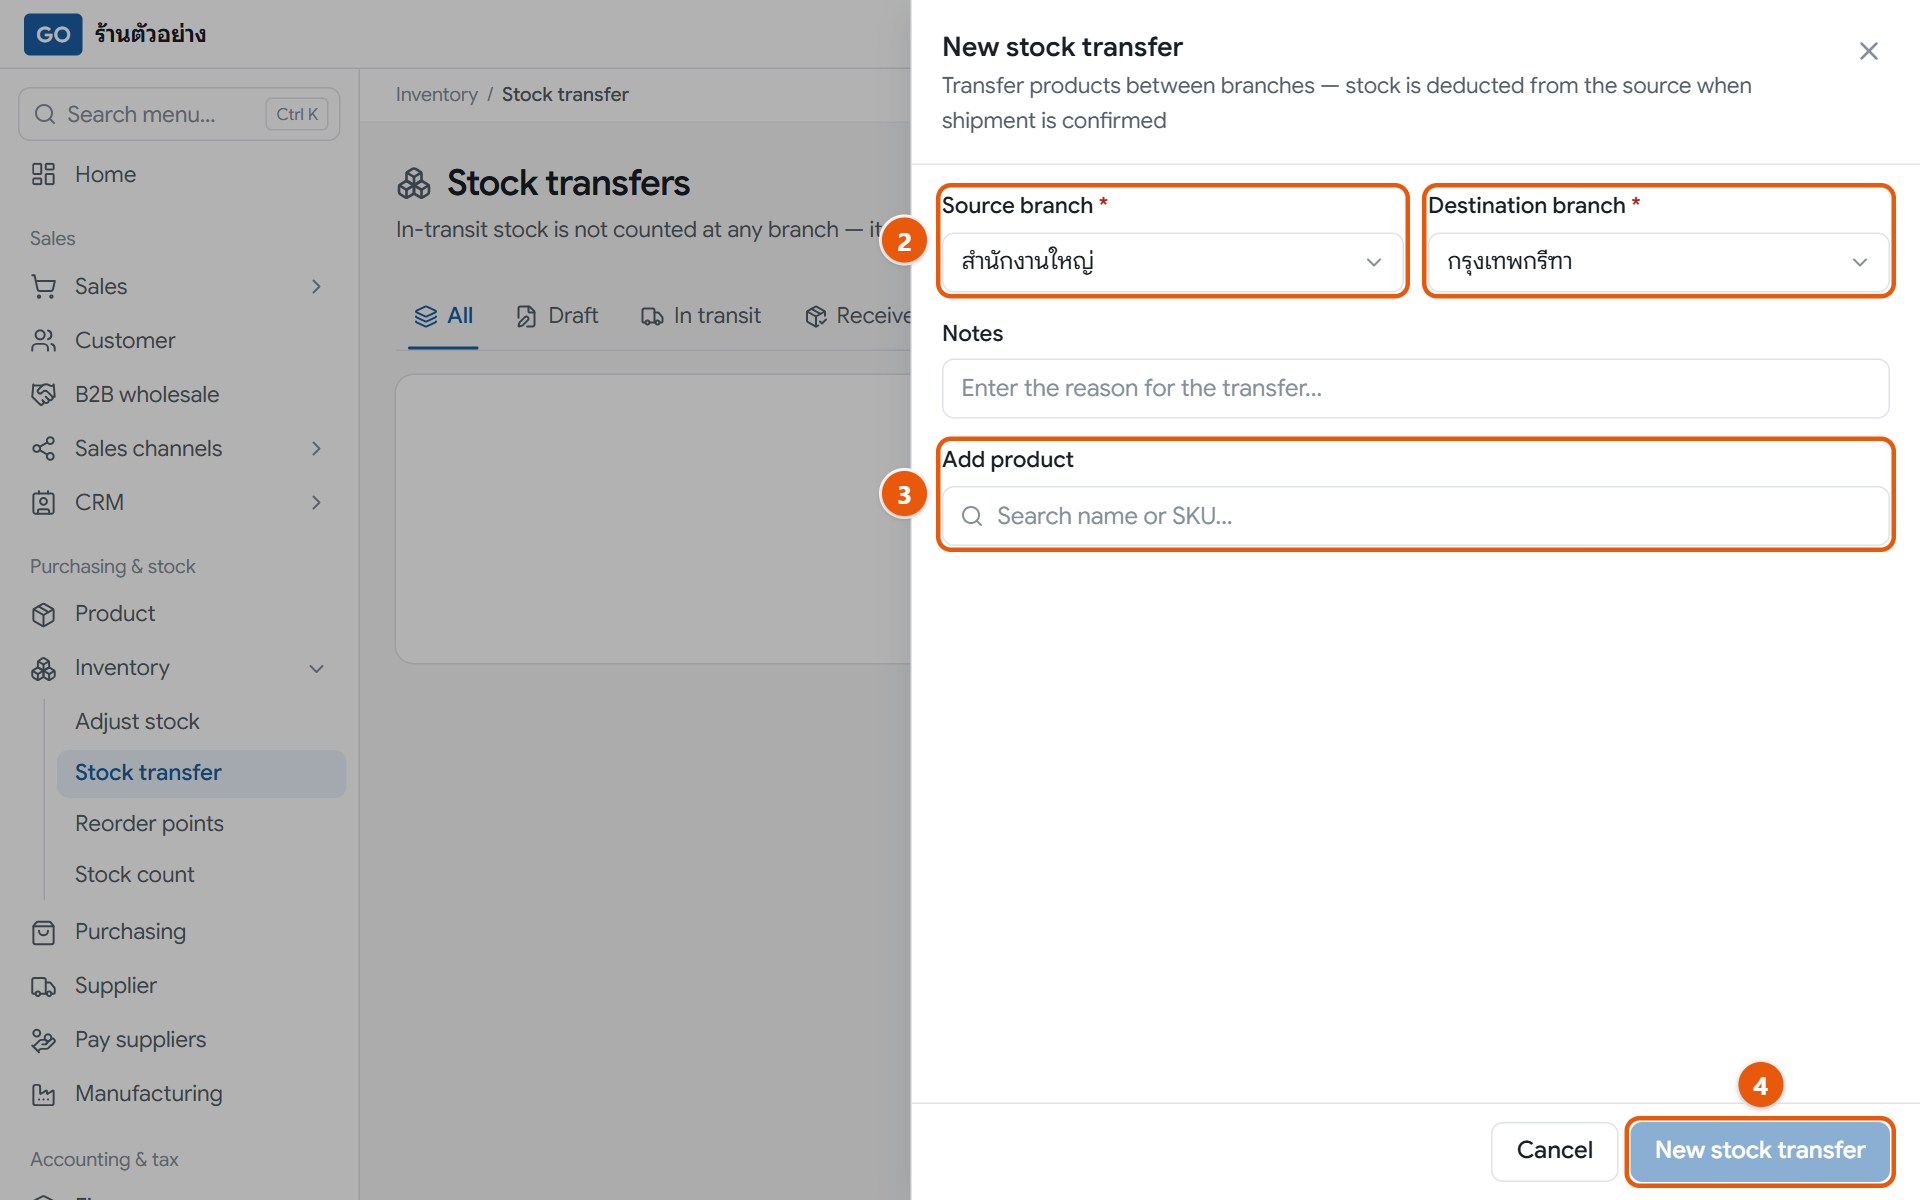This screenshot has width=1920, height=1200.
Task: Click the Pay suppliers coins icon
Action: [x=43, y=1040]
